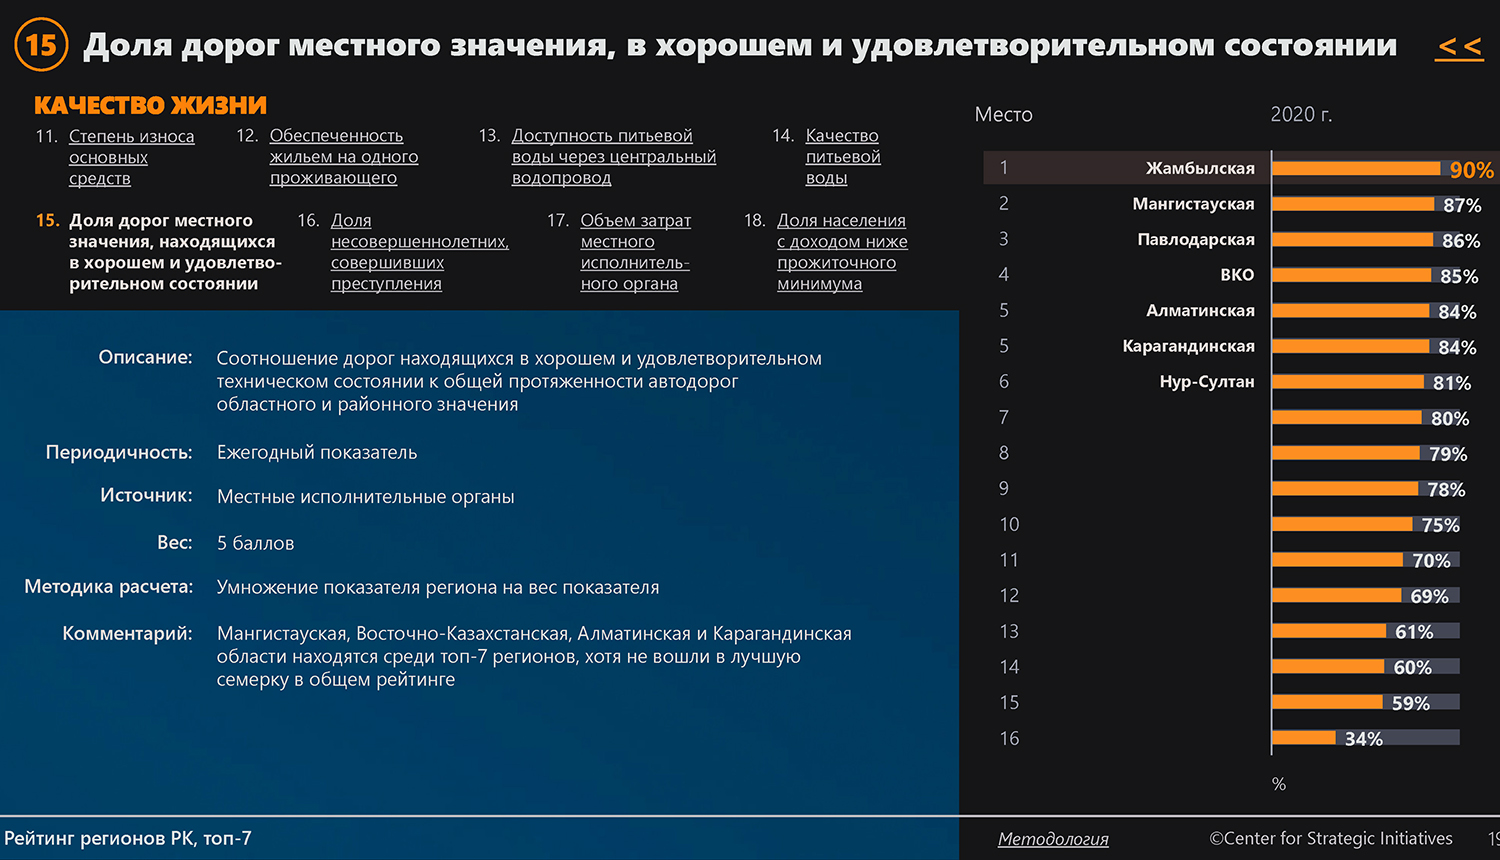Click the orange circled 15 badge
The width and height of the screenshot is (1500, 860).
pos(42,45)
